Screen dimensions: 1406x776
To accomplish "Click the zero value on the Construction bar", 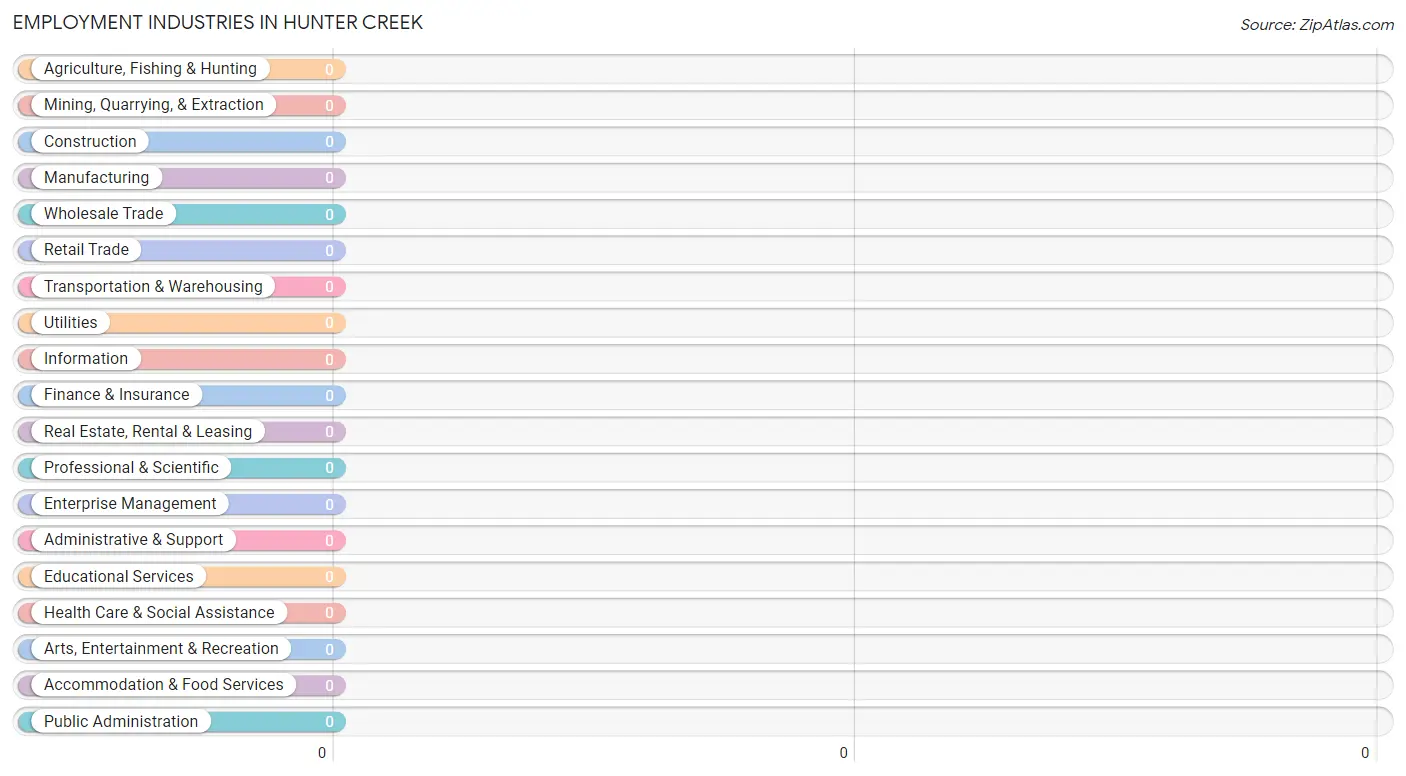I will tap(330, 142).
